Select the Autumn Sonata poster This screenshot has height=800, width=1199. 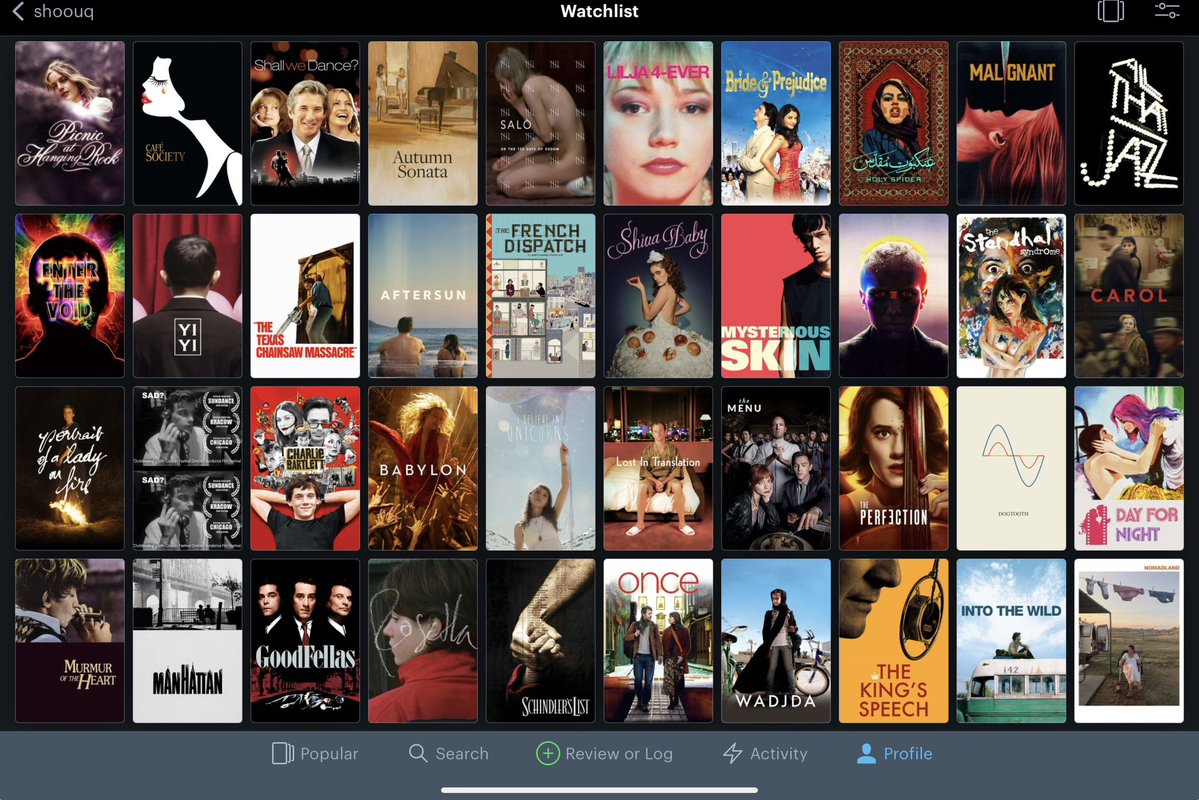[423, 123]
